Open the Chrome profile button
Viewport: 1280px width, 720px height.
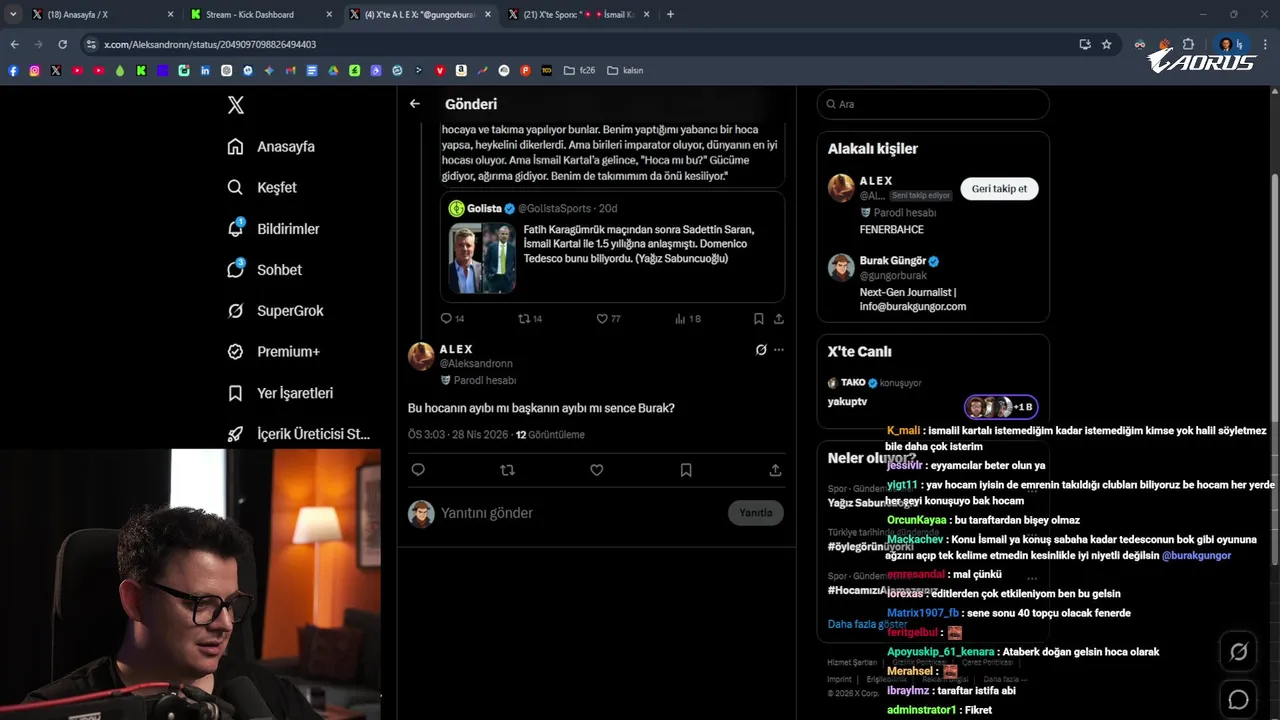[1229, 44]
